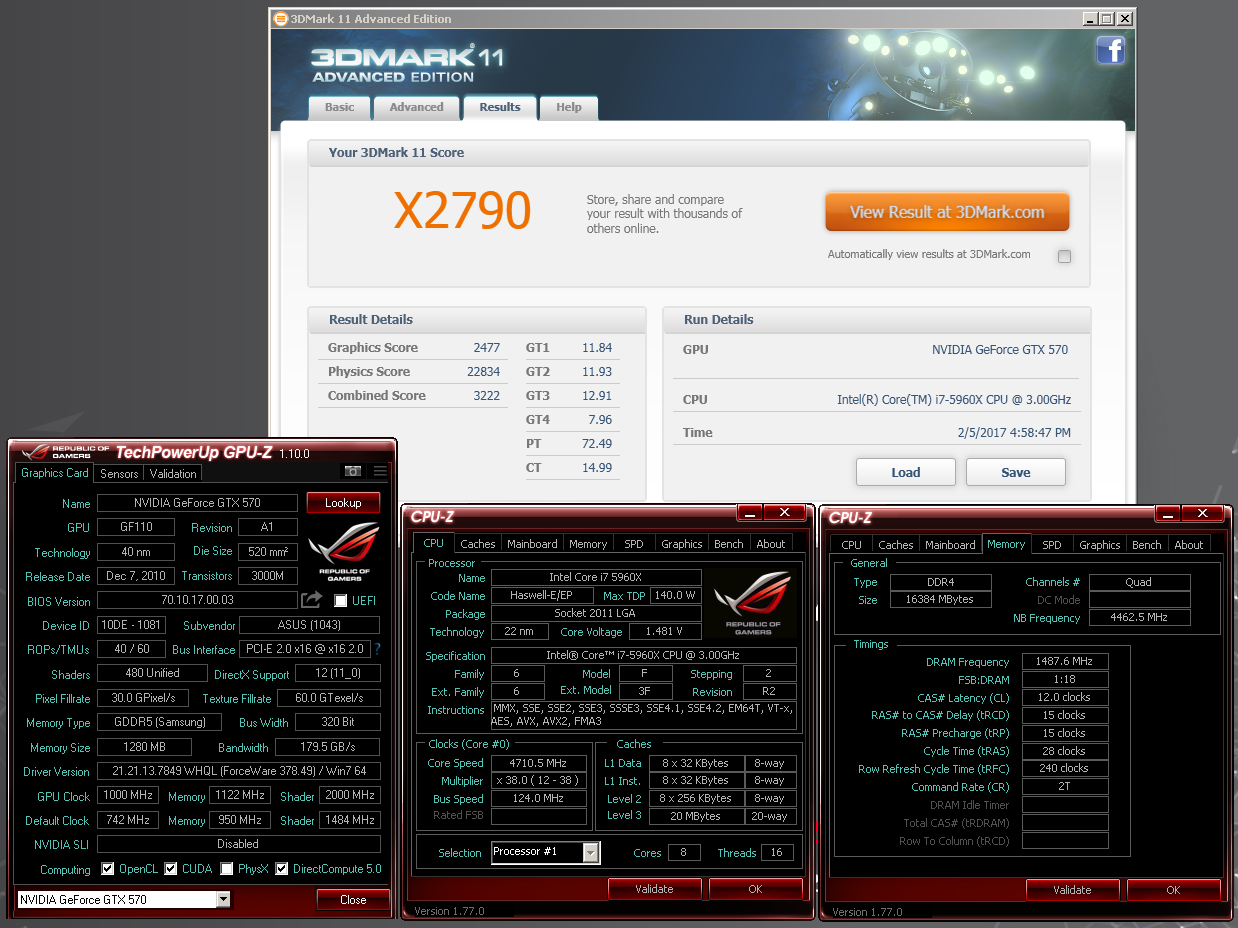Click OK in right CPU-Z memory window
This screenshot has width=1238, height=928.
click(x=1173, y=890)
